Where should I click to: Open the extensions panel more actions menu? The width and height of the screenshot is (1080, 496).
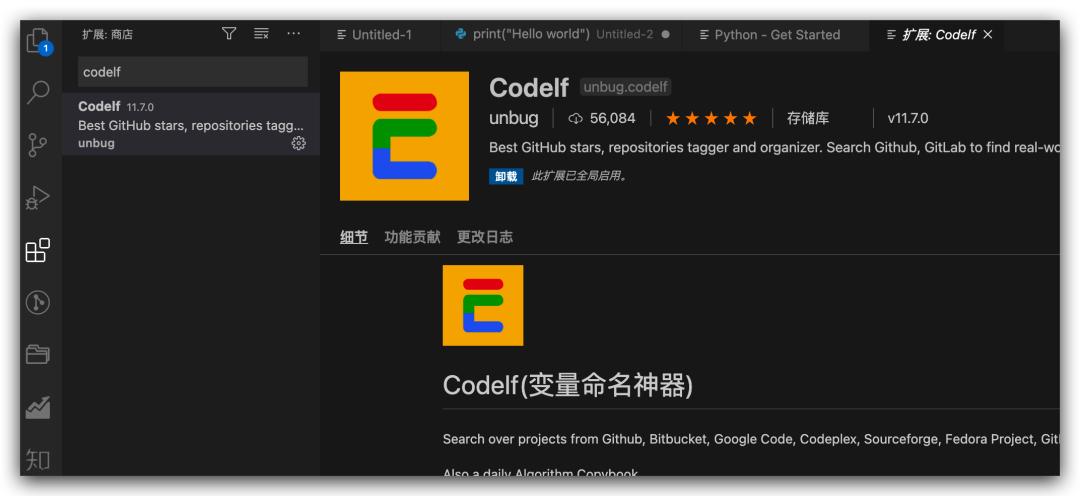point(293,34)
